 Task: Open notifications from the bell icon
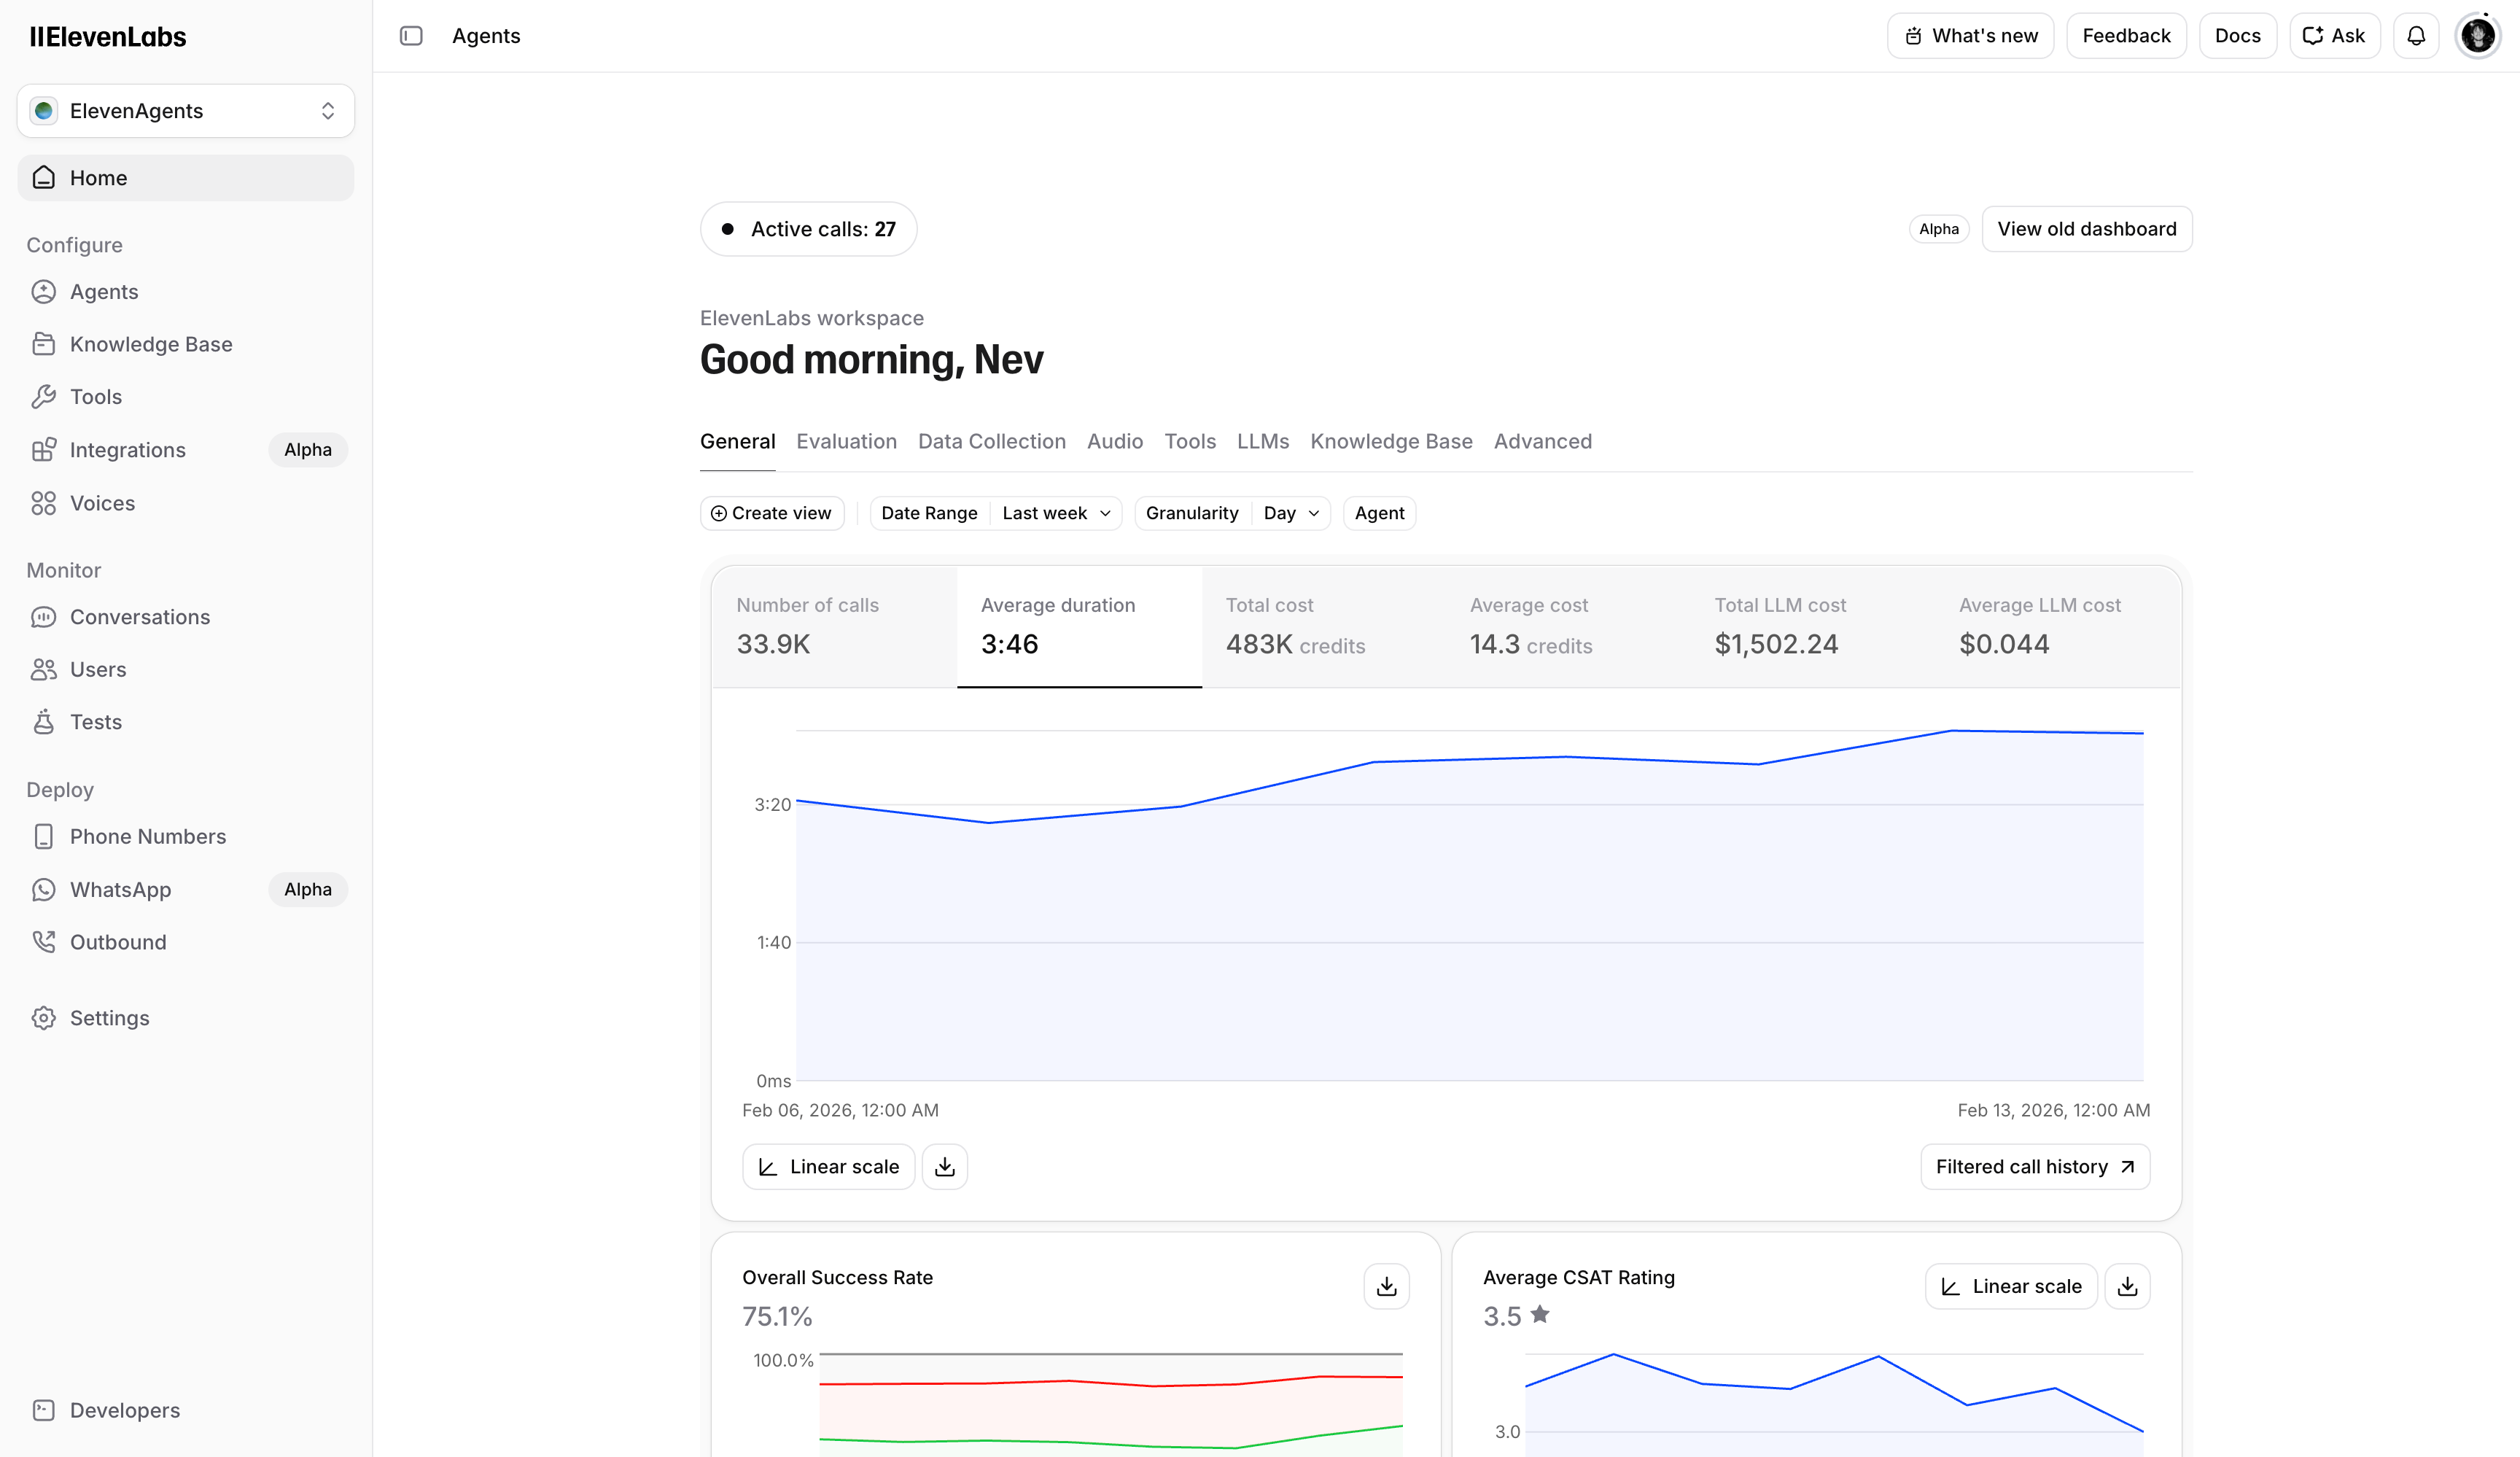click(x=2416, y=35)
